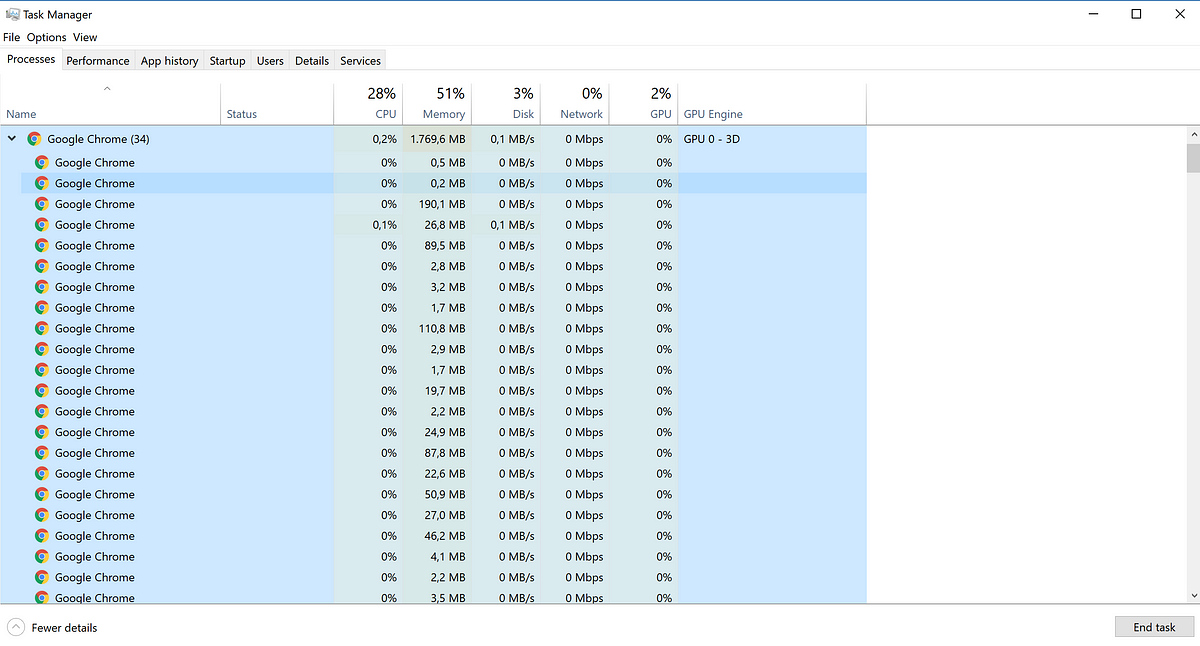Sort by the Status column header
Image resolution: width=1200 pixels, height=646 pixels.
click(x=277, y=104)
